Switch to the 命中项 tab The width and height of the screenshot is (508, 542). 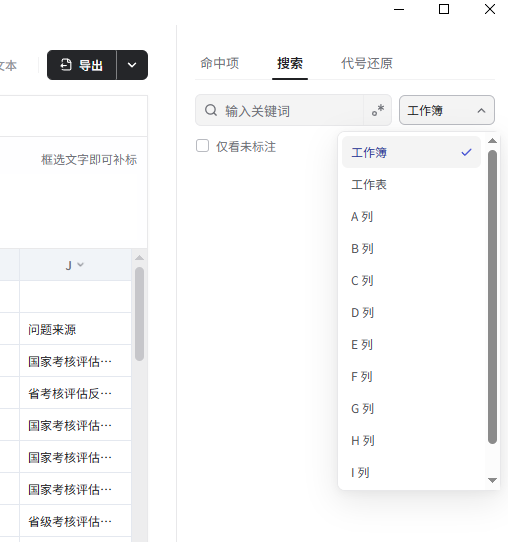220,64
